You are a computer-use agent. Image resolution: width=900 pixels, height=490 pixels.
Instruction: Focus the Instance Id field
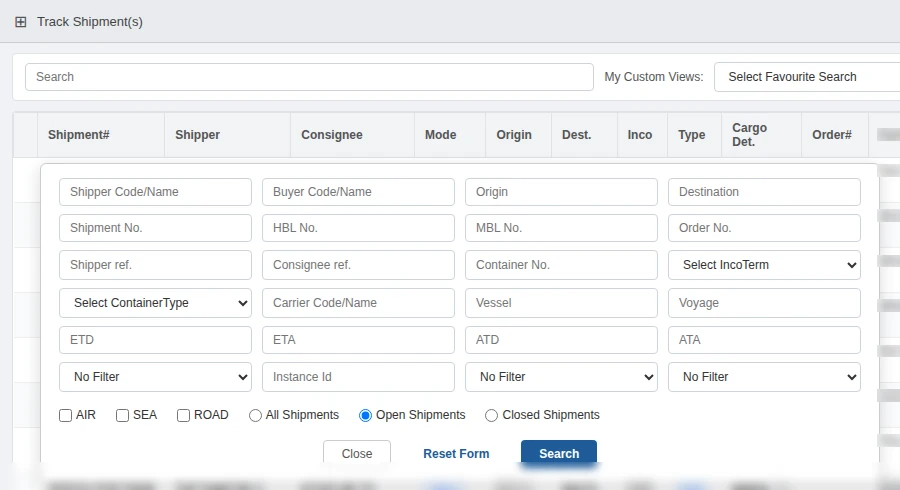coord(358,377)
